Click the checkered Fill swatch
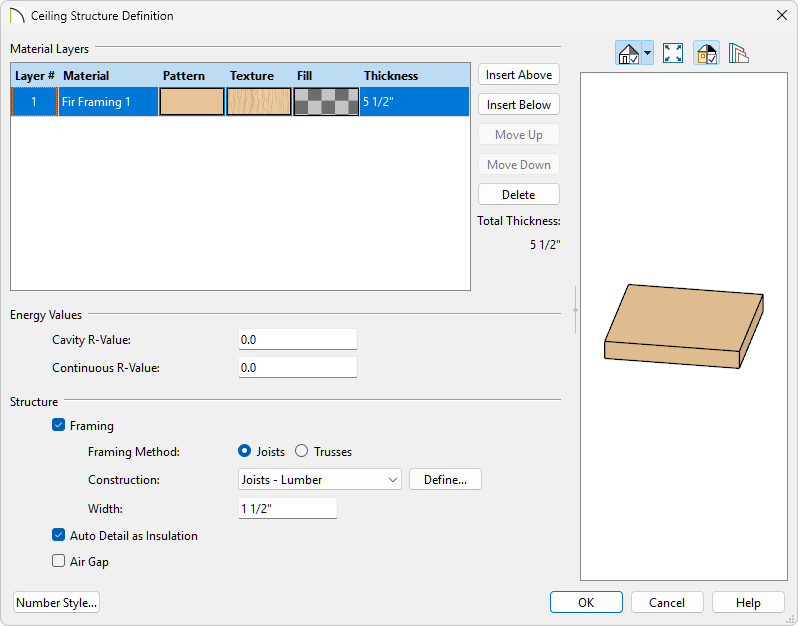Screen dimensions: 798x626 [x=326, y=102]
